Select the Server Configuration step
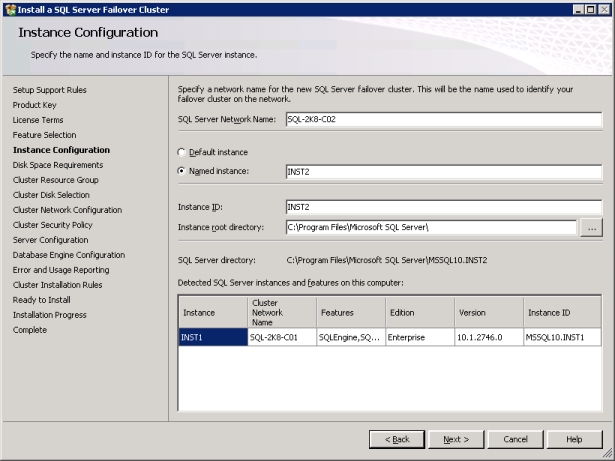Image resolution: width=615 pixels, height=461 pixels. coord(50,240)
